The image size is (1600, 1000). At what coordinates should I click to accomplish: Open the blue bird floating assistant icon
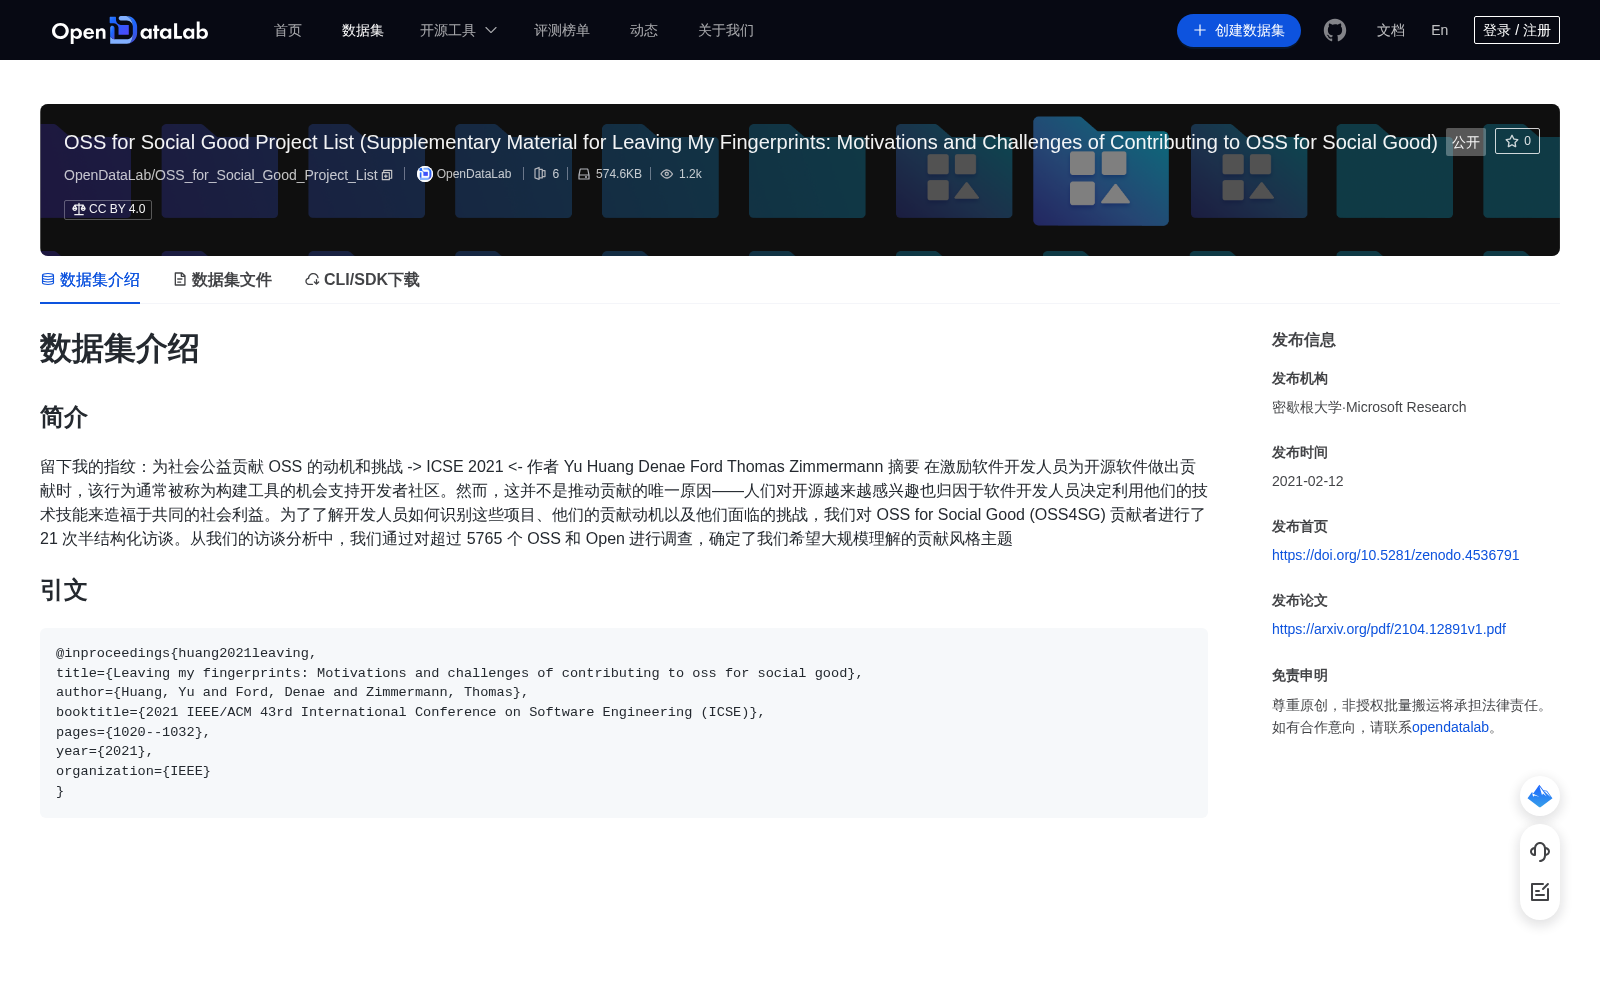click(1540, 796)
